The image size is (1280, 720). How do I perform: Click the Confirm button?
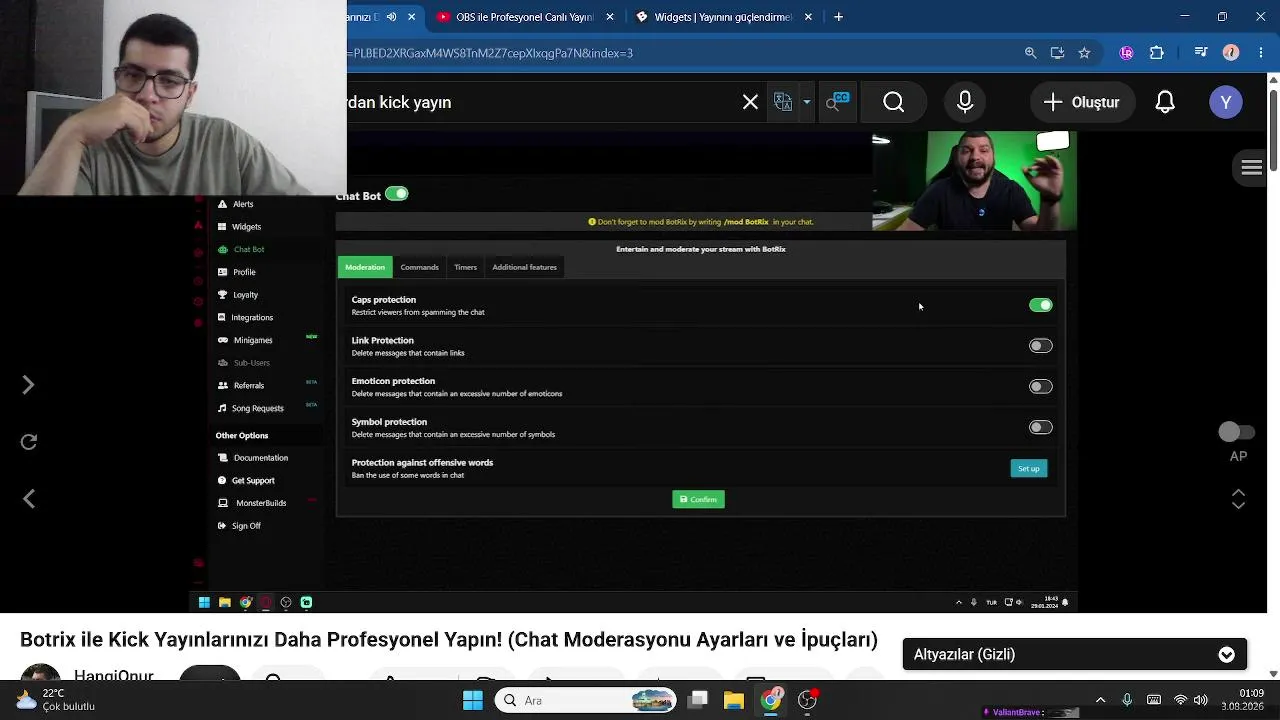coord(698,499)
